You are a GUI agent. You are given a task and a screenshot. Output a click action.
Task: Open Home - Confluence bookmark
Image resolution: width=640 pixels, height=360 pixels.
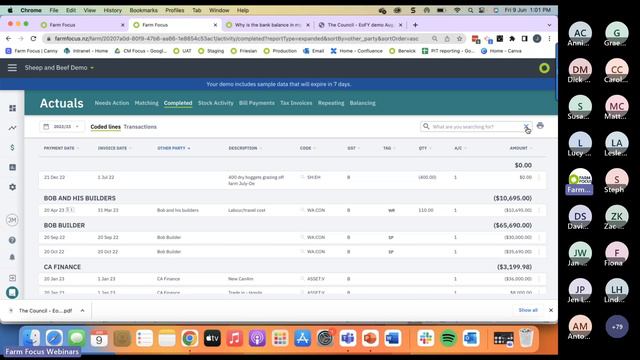[x=357, y=51]
